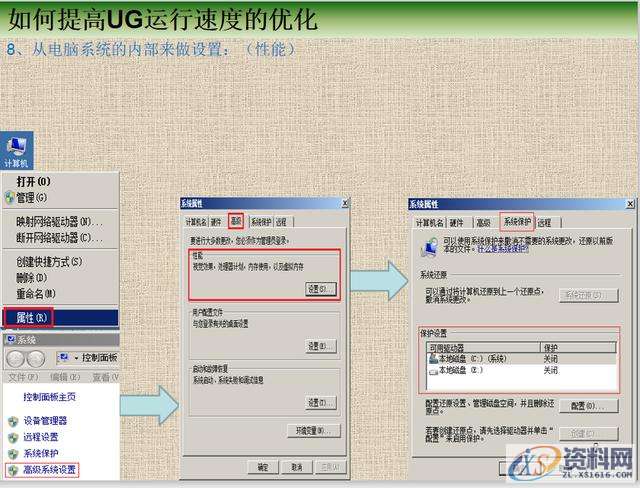Select the 本地磁盘 (E:) row
The height and width of the screenshot is (488, 640).
click(522, 370)
